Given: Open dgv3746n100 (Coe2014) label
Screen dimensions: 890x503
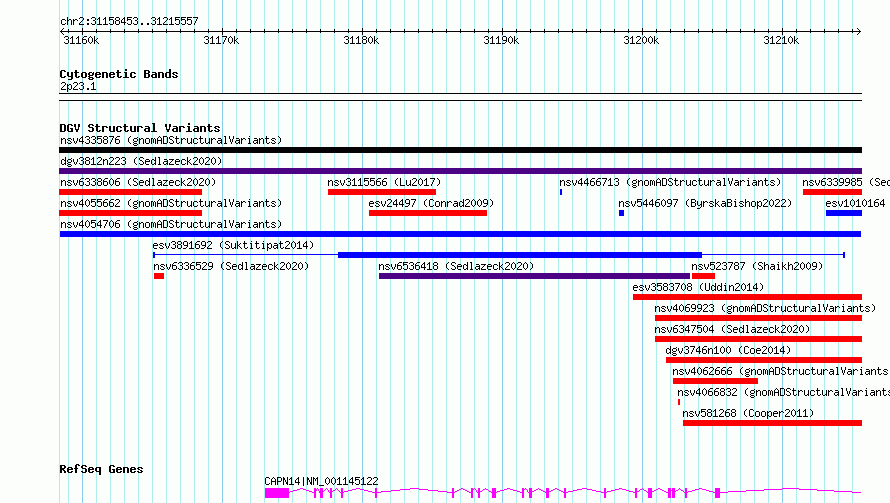Looking at the screenshot, I should (x=728, y=350).
